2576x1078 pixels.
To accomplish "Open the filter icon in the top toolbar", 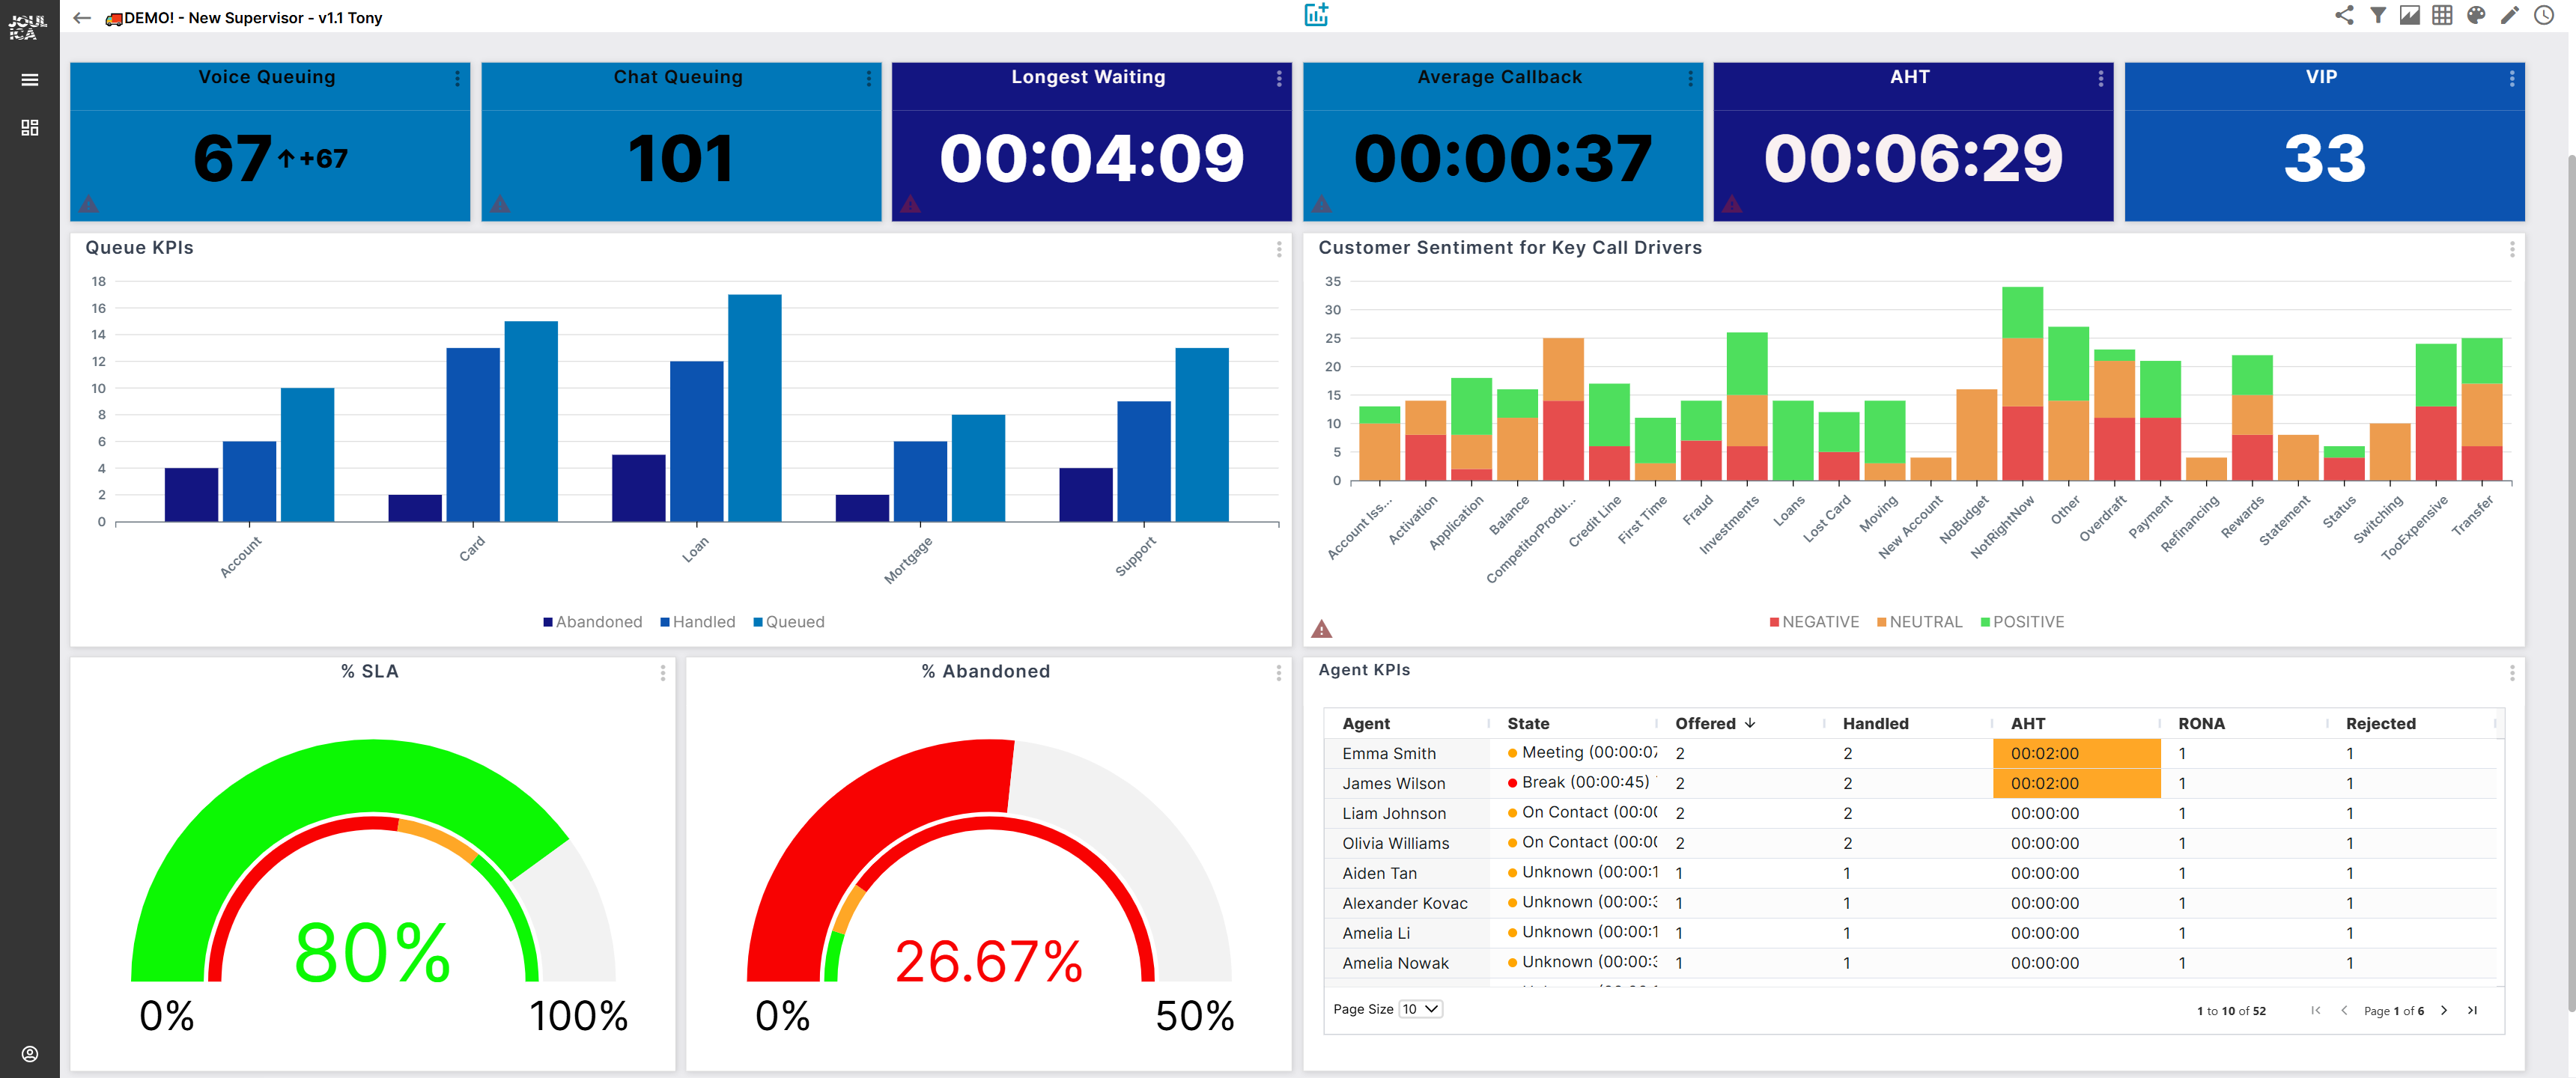I will pyautogui.click(x=2377, y=16).
